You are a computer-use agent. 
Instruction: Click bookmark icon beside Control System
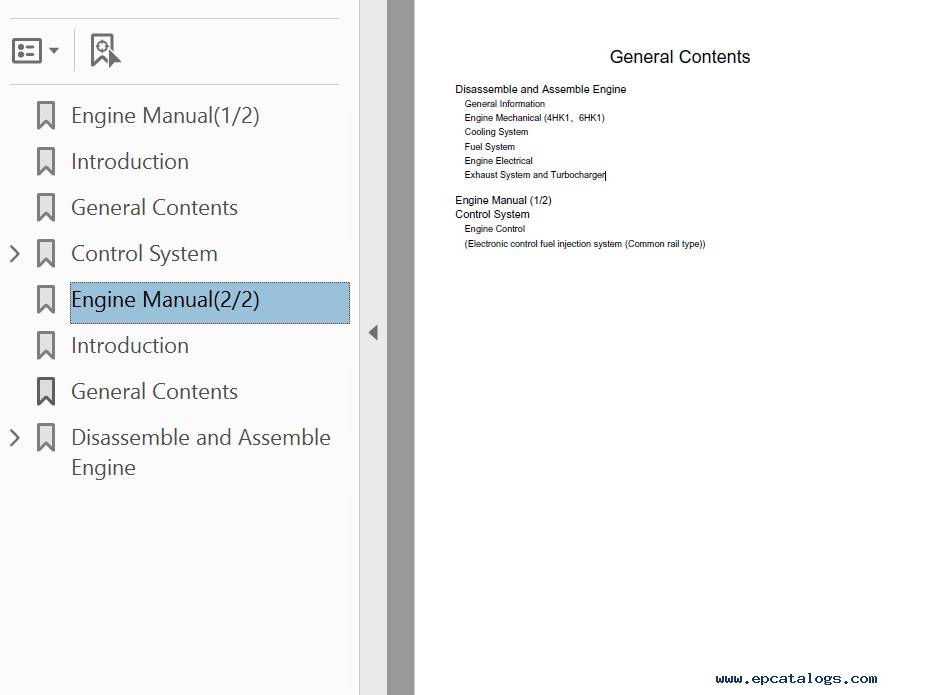pos(46,254)
